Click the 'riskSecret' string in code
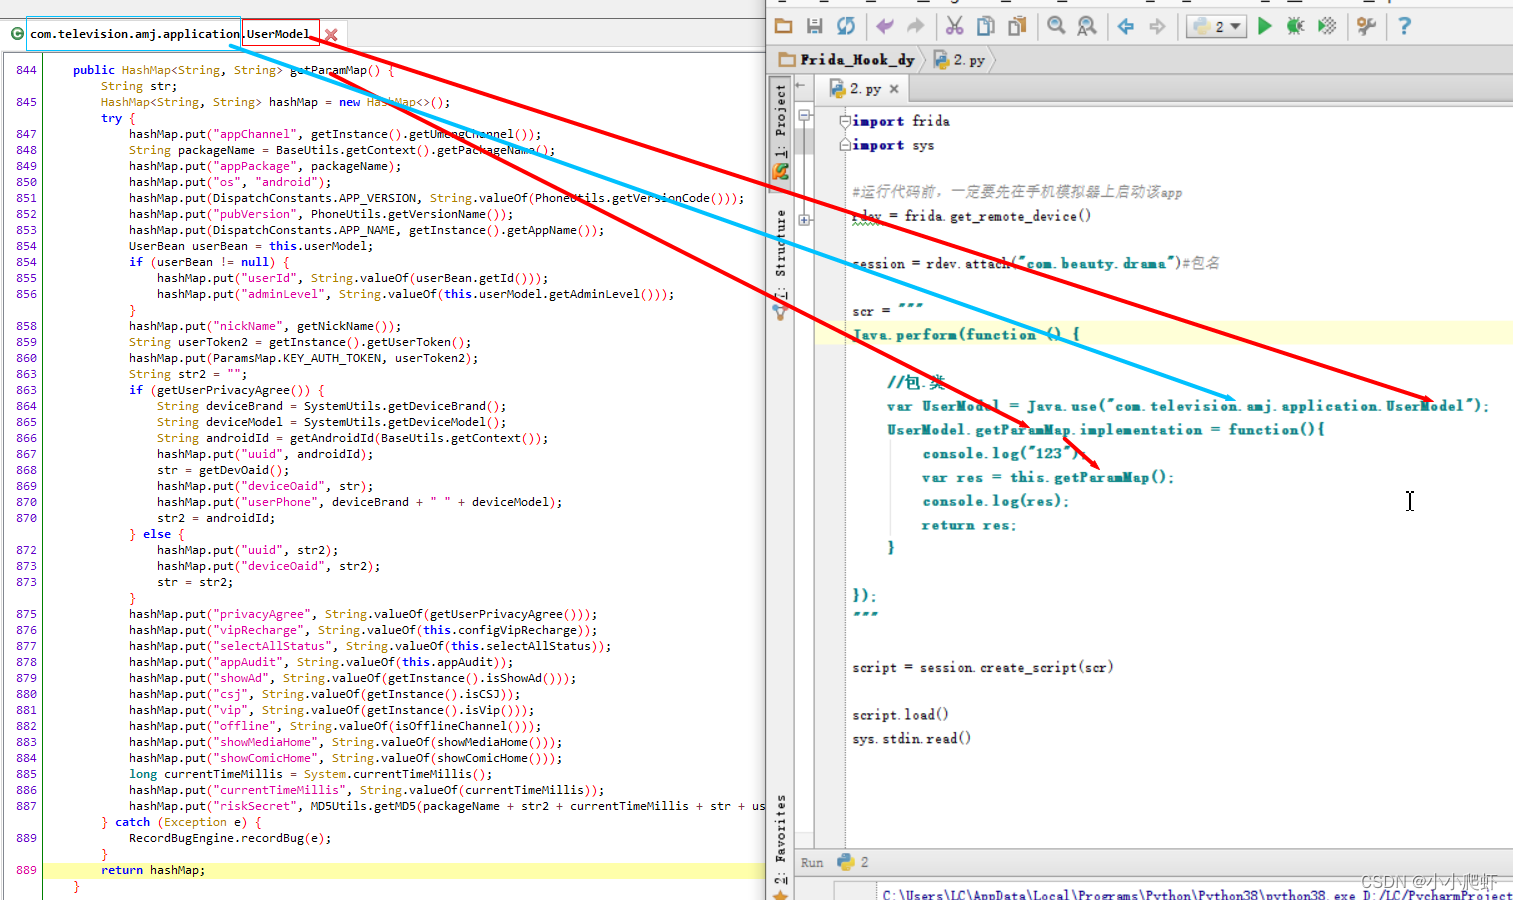 [258, 806]
